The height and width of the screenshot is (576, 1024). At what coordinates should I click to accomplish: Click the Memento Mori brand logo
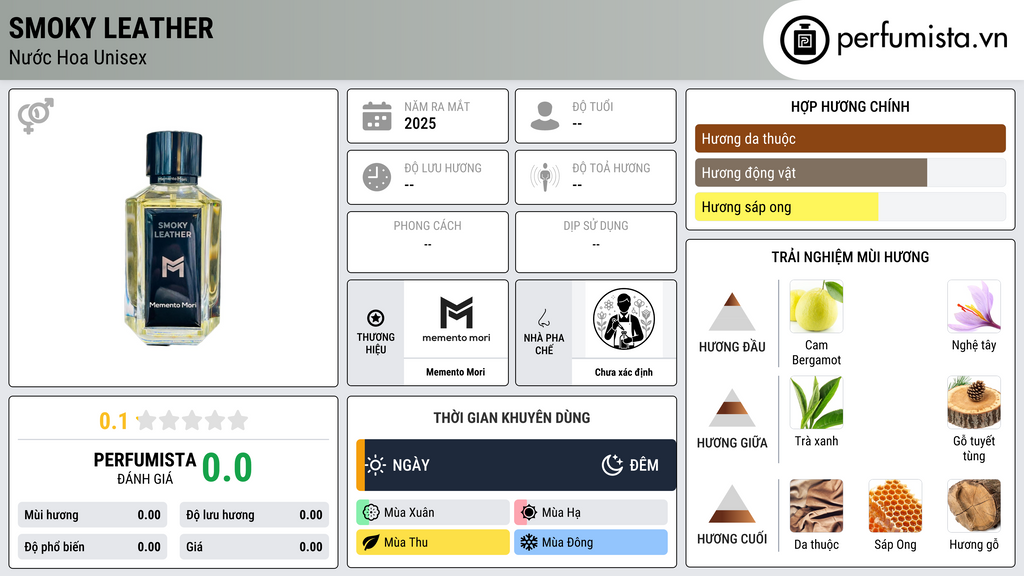click(x=456, y=319)
